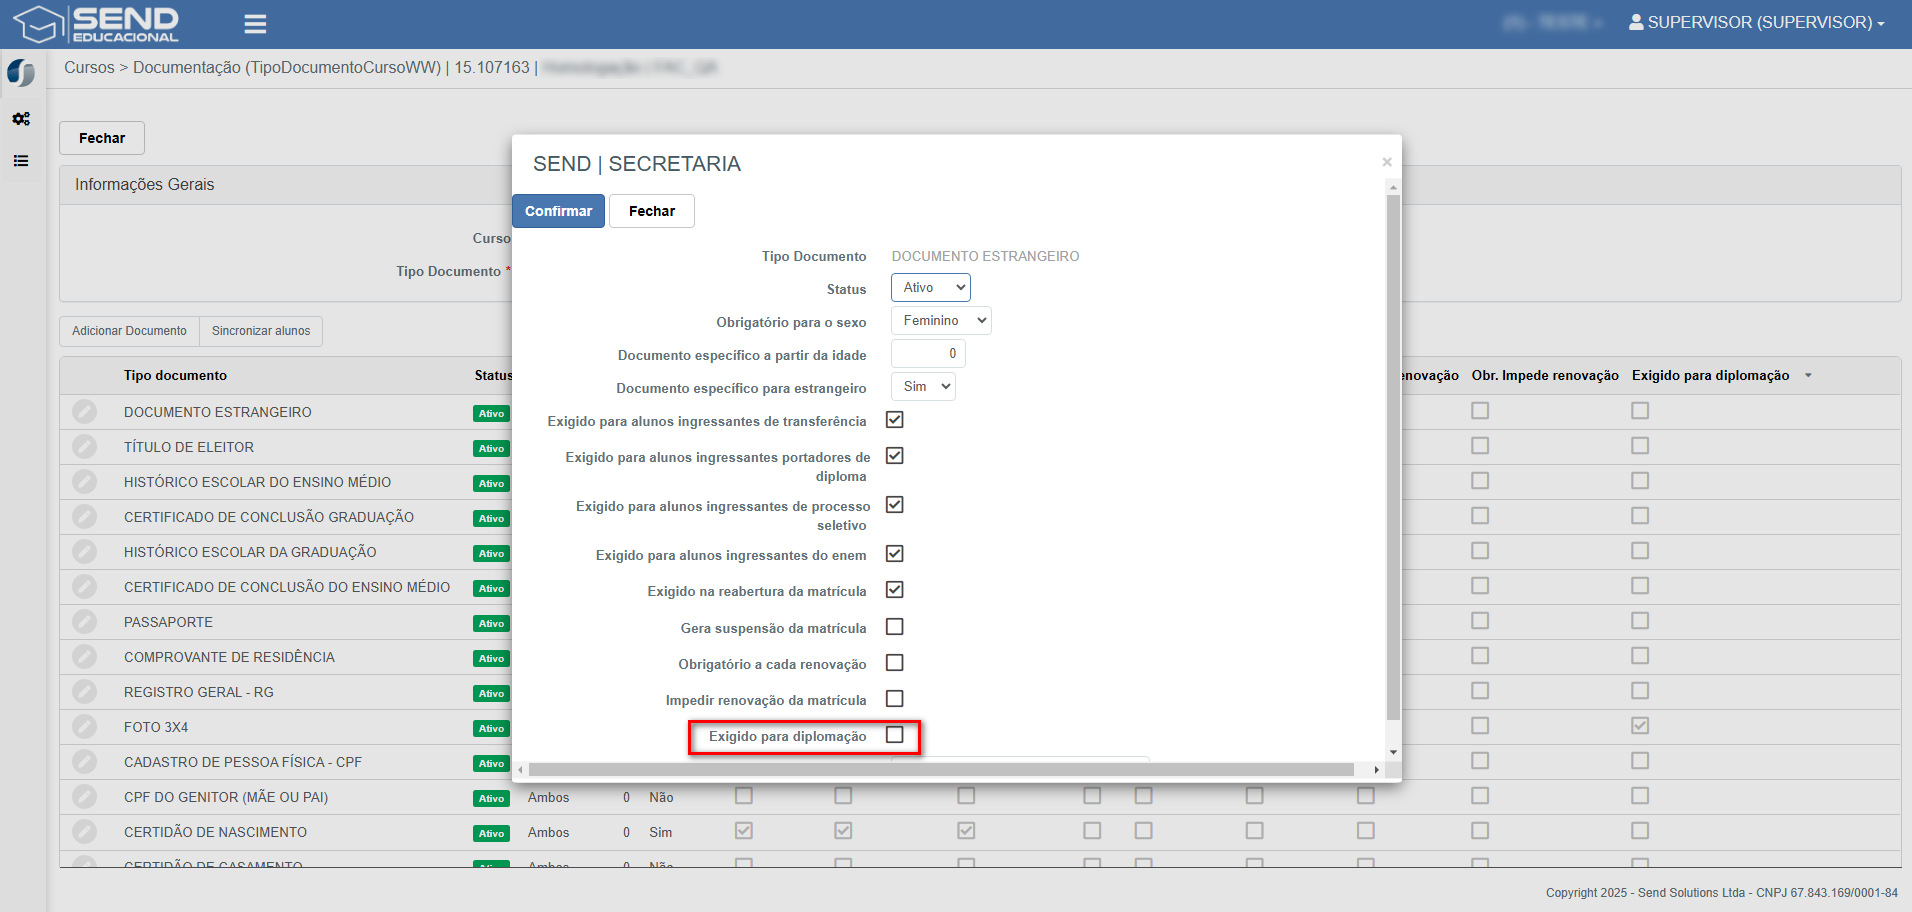Edit icon for CERTIFICADO DE CONCLUSÃO DO ENSINO MÉDIO
The image size is (1912, 912).
[85, 587]
